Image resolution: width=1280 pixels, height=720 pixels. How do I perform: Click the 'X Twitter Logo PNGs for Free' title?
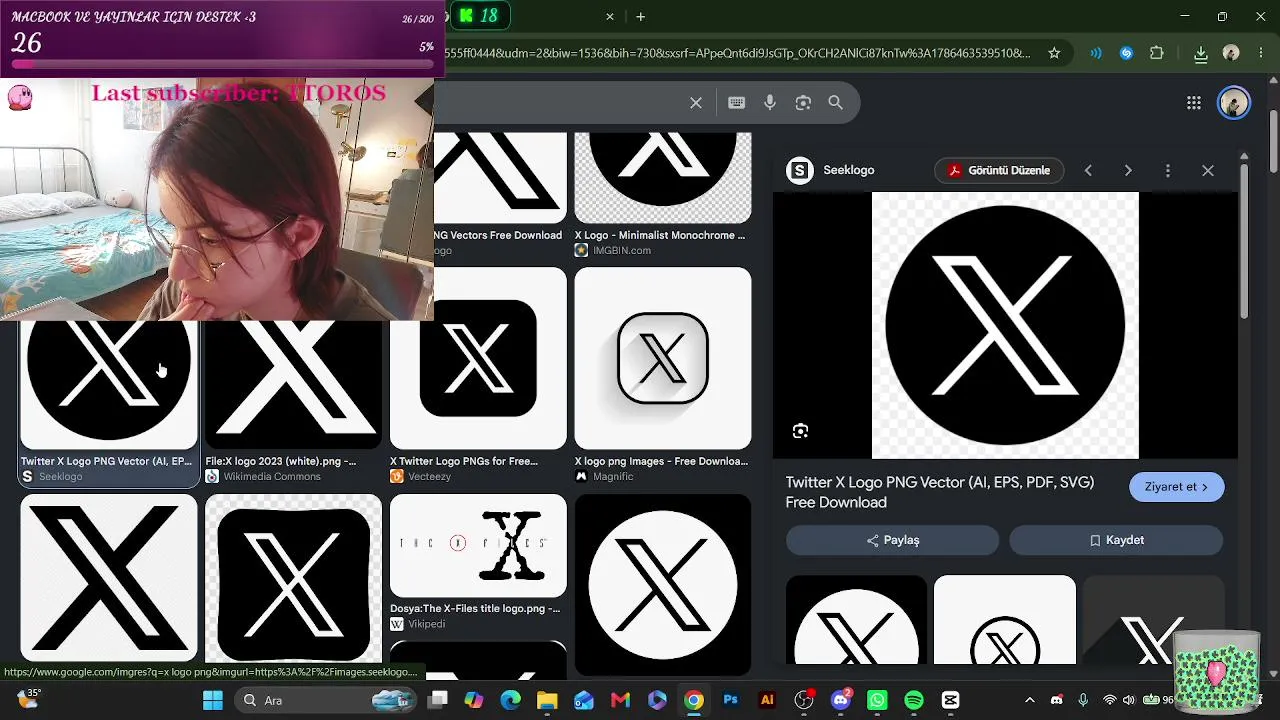pos(464,461)
